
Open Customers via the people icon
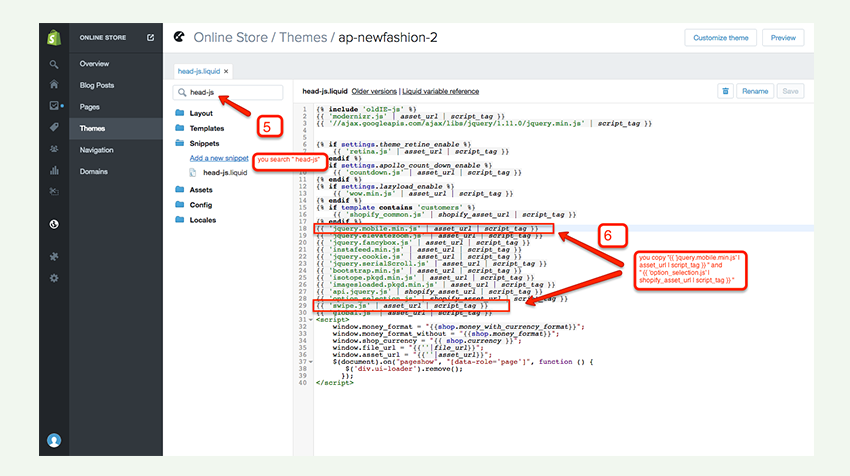tap(54, 149)
